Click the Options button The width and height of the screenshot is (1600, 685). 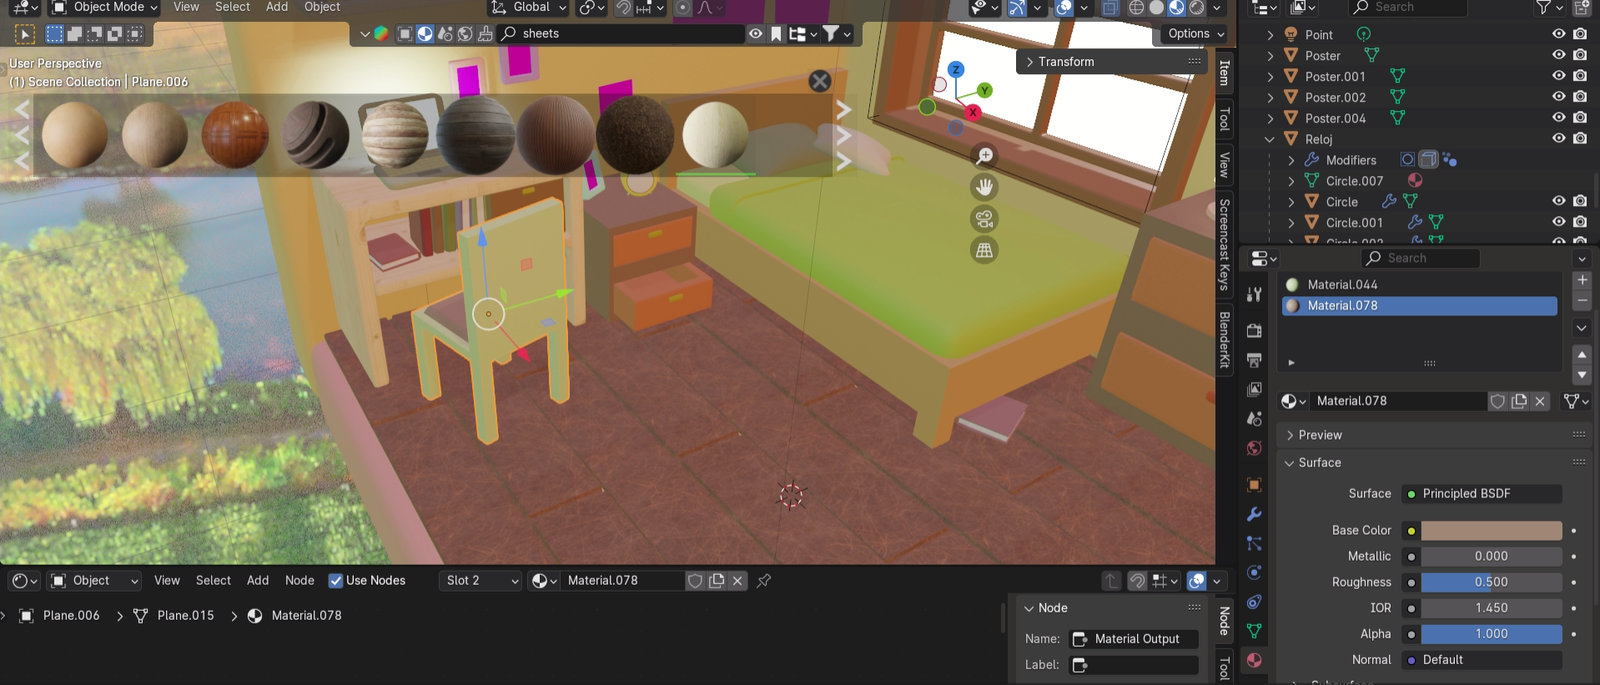point(1195,33)
